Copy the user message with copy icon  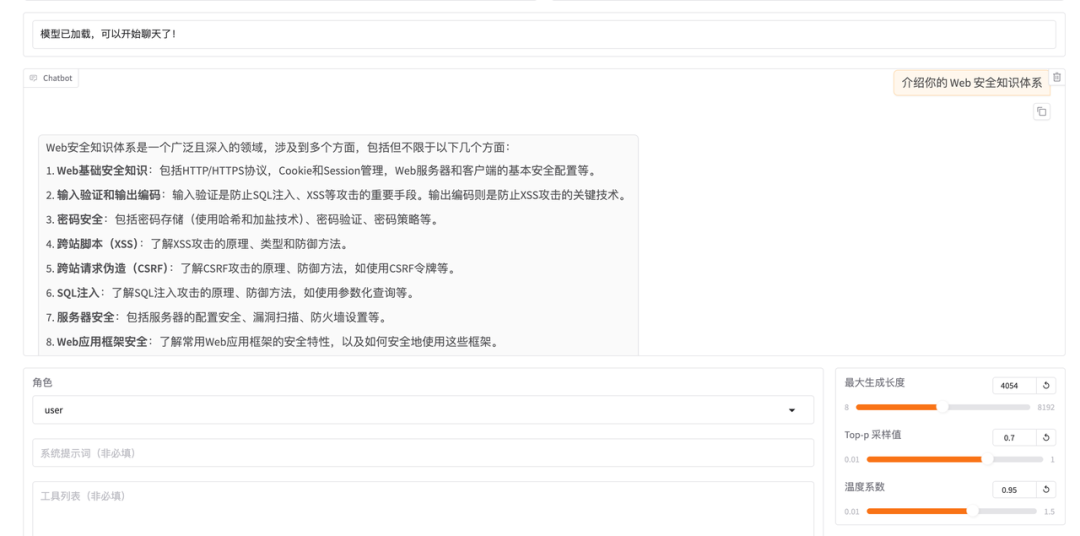(1041, 111)
